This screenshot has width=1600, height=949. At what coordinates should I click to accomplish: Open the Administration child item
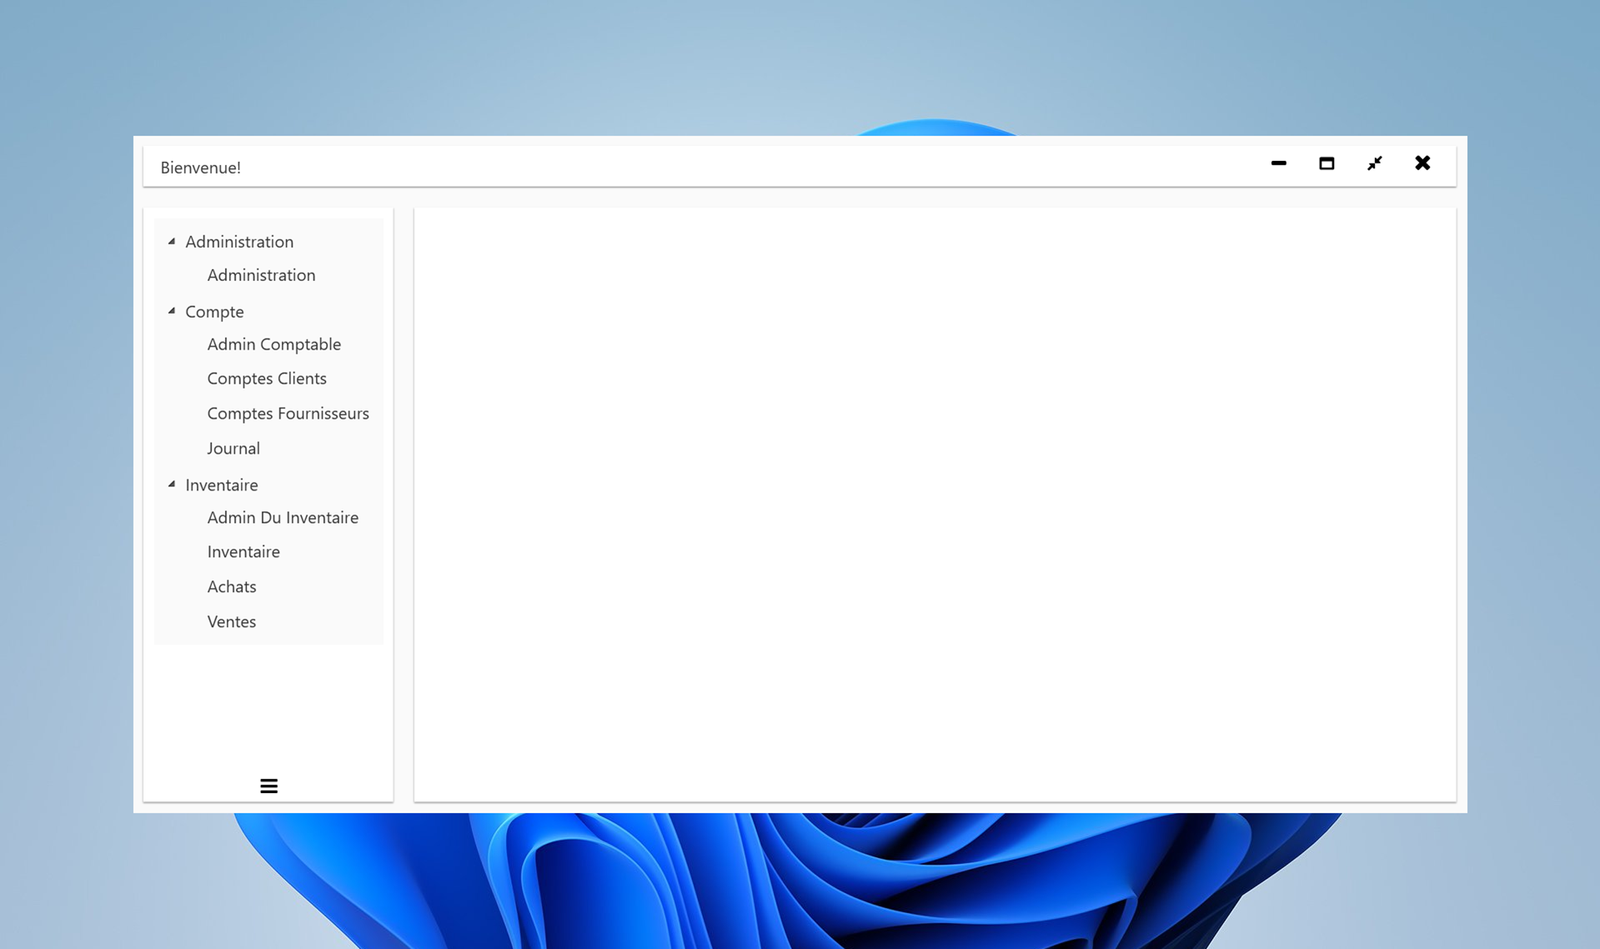261,275
